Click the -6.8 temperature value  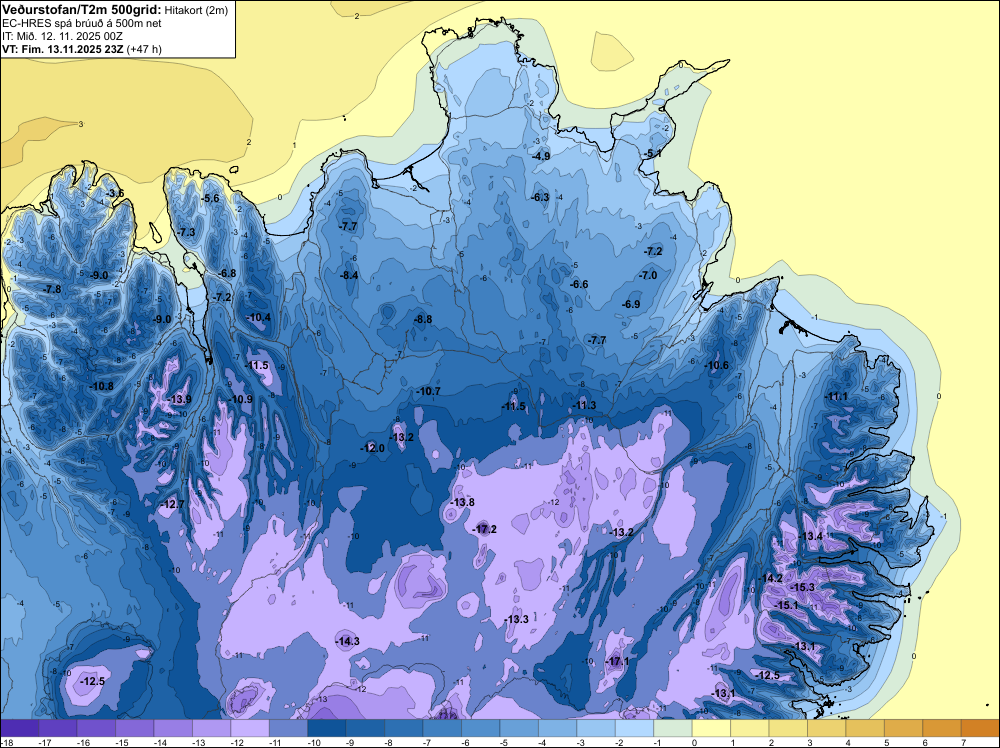(x=227, y=273)
